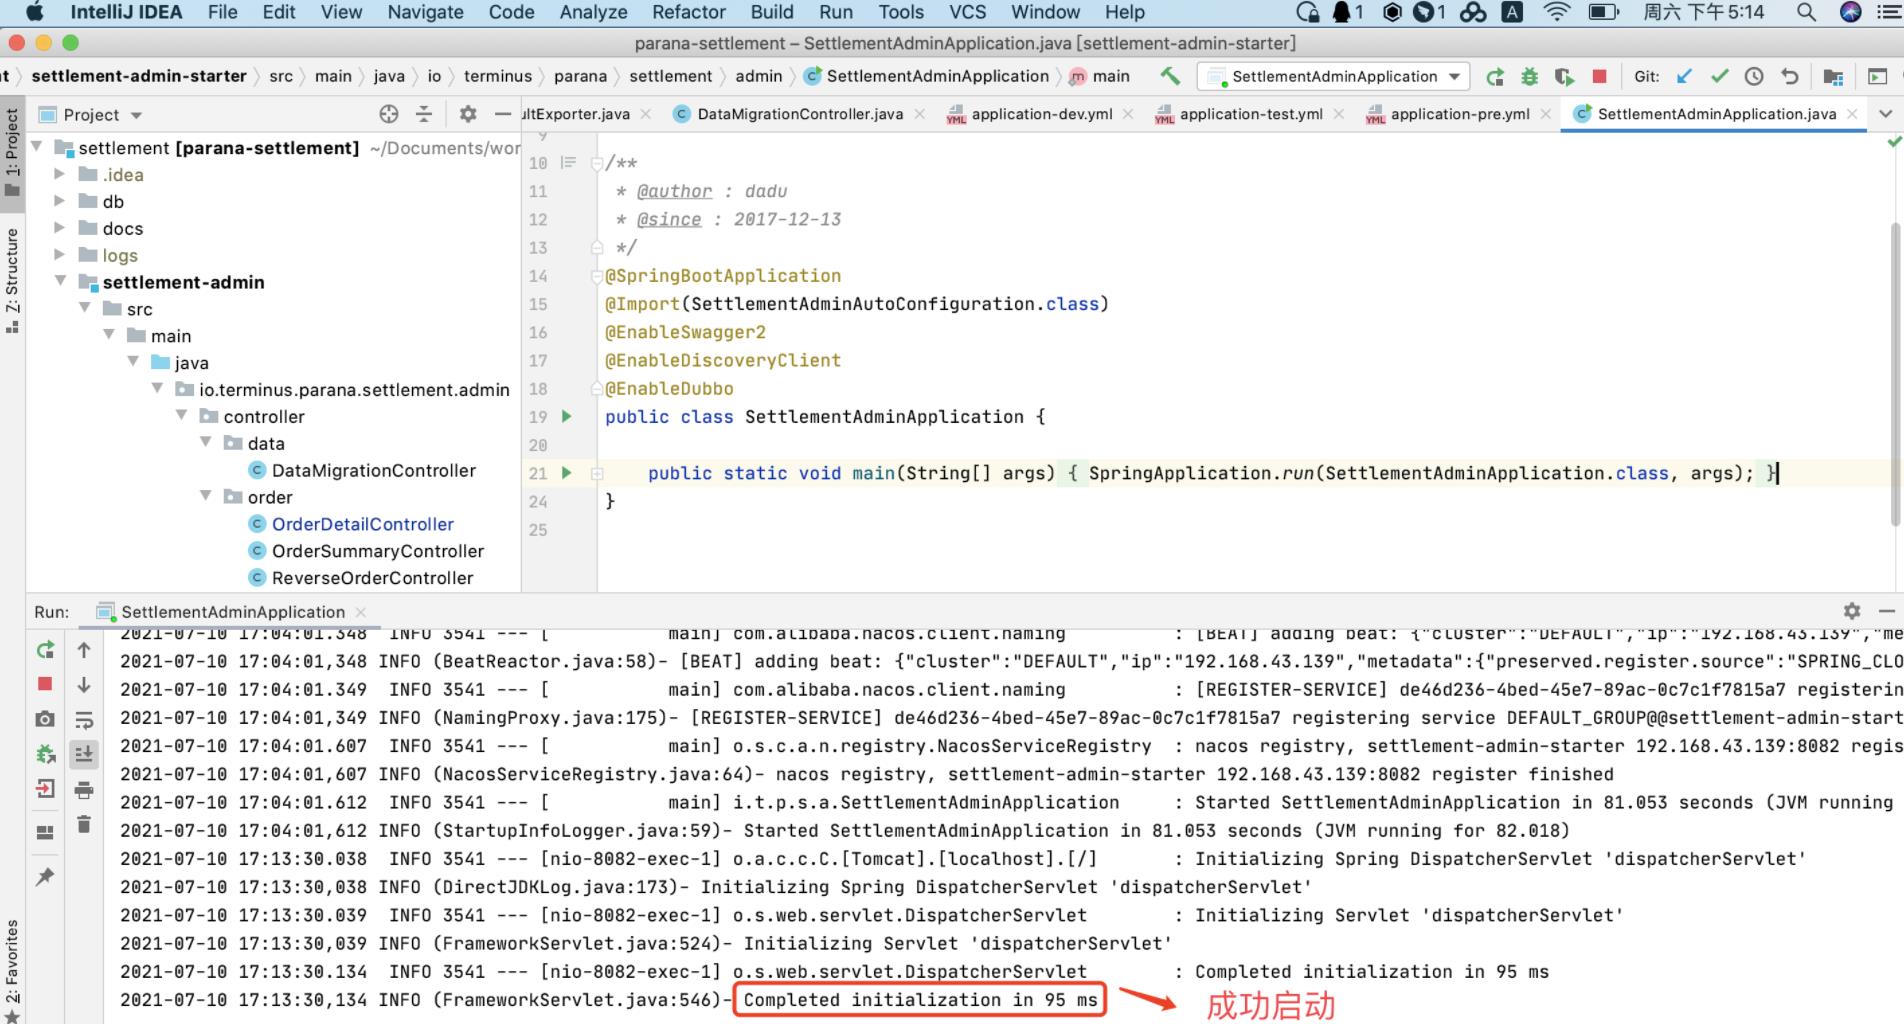
Task: Open Project view mode dropdown
Action: point(137,115)
